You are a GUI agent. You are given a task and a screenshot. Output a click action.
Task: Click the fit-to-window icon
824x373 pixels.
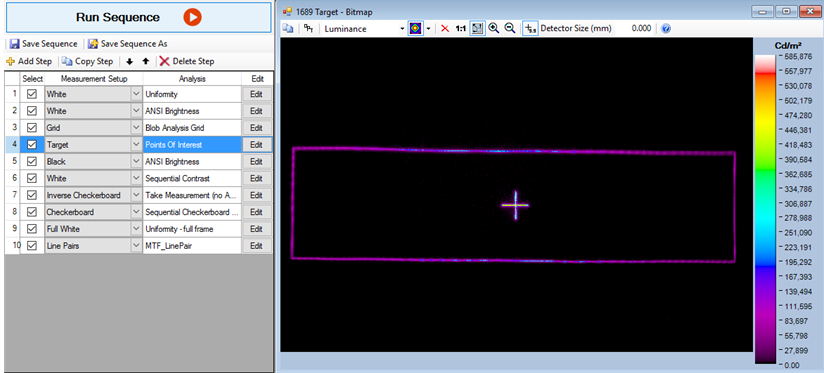click(477, 29)
